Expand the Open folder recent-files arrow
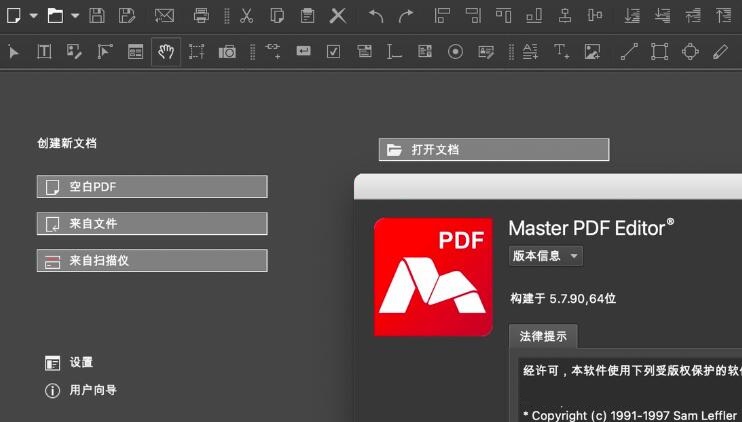Viewport: 742px width, 422px height. [x=75, y=16]
